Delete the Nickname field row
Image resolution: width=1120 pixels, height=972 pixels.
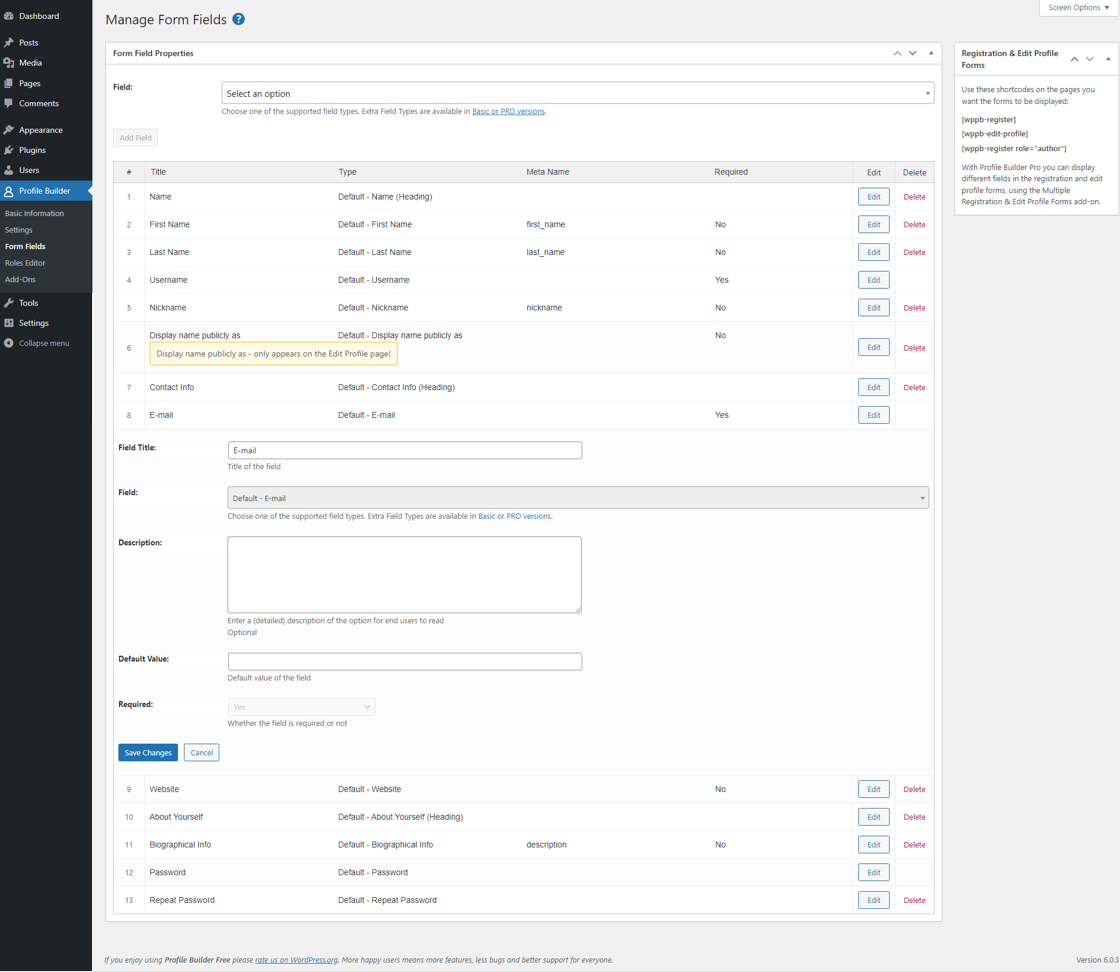[x=914, y=307]
